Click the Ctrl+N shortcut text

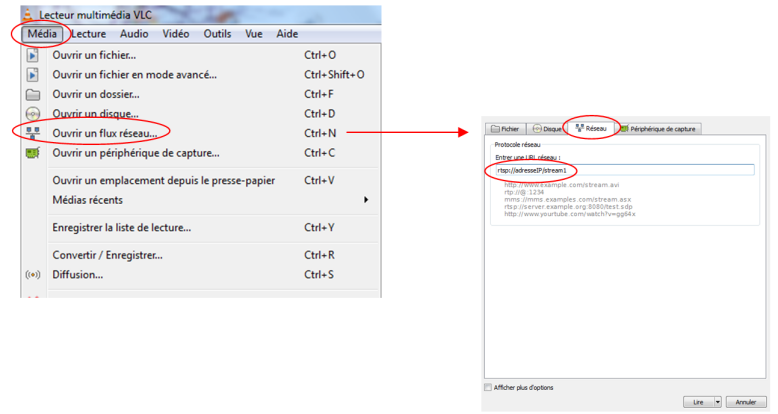click(x=320, y=133)
